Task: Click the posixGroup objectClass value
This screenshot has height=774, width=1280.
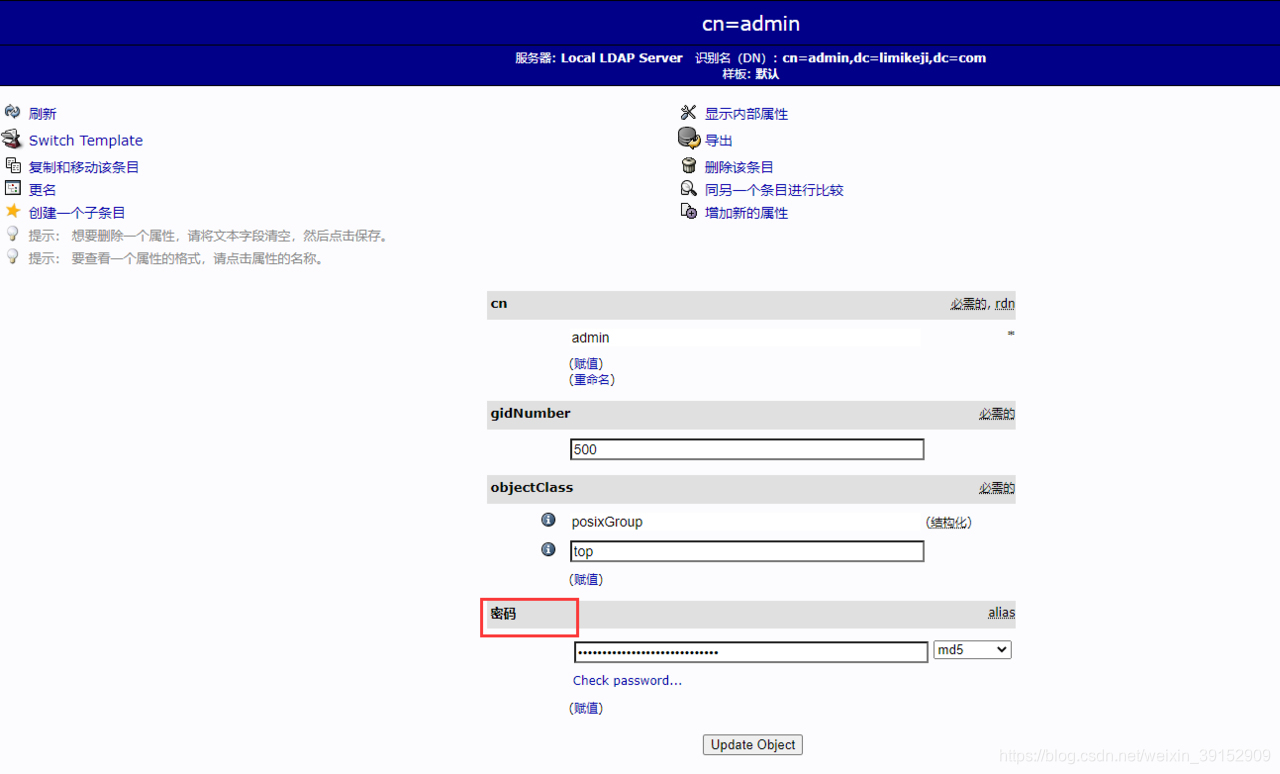Action: click(x=607, y=522)
